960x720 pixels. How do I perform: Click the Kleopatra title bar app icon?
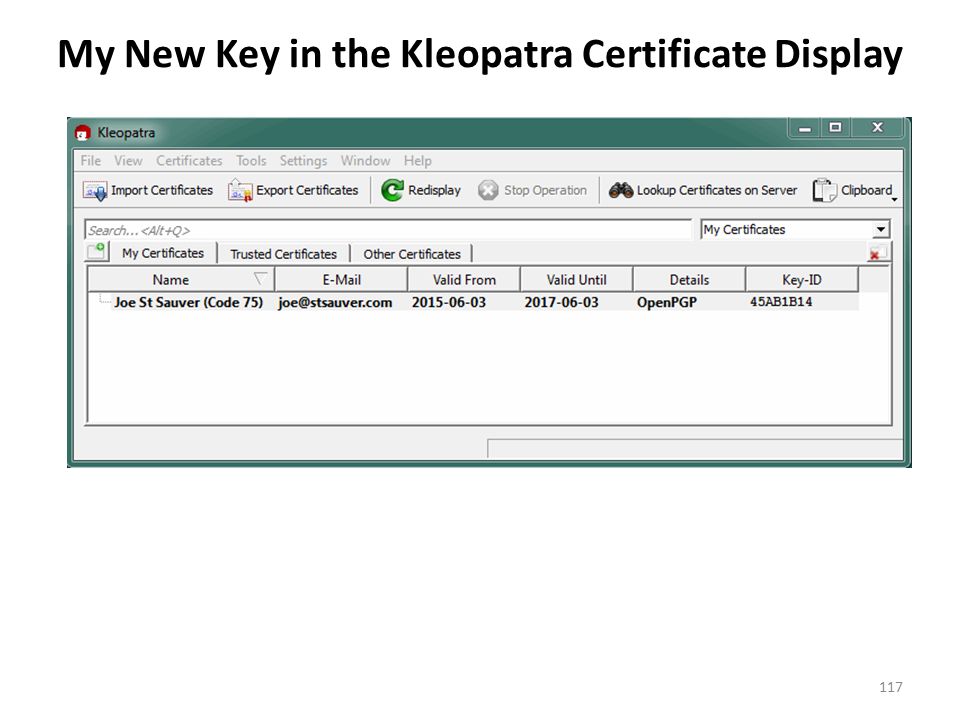83,133
